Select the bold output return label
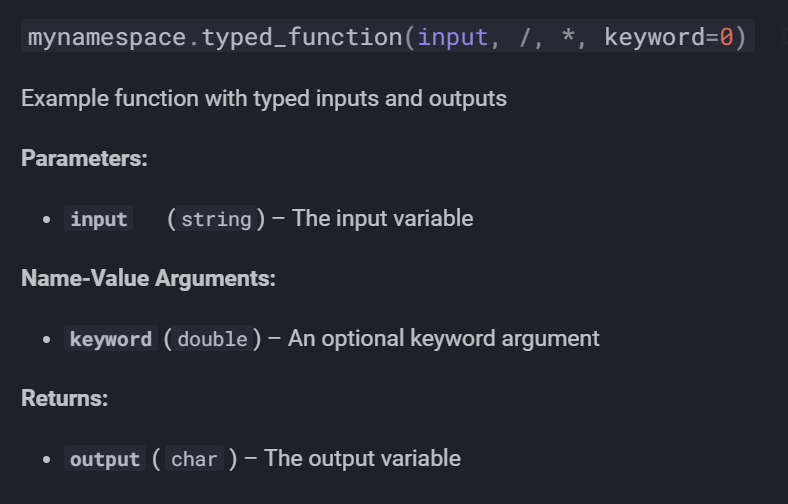Image resolution: width=788 pixels, height=504 pixels. [x=105, y=459]
